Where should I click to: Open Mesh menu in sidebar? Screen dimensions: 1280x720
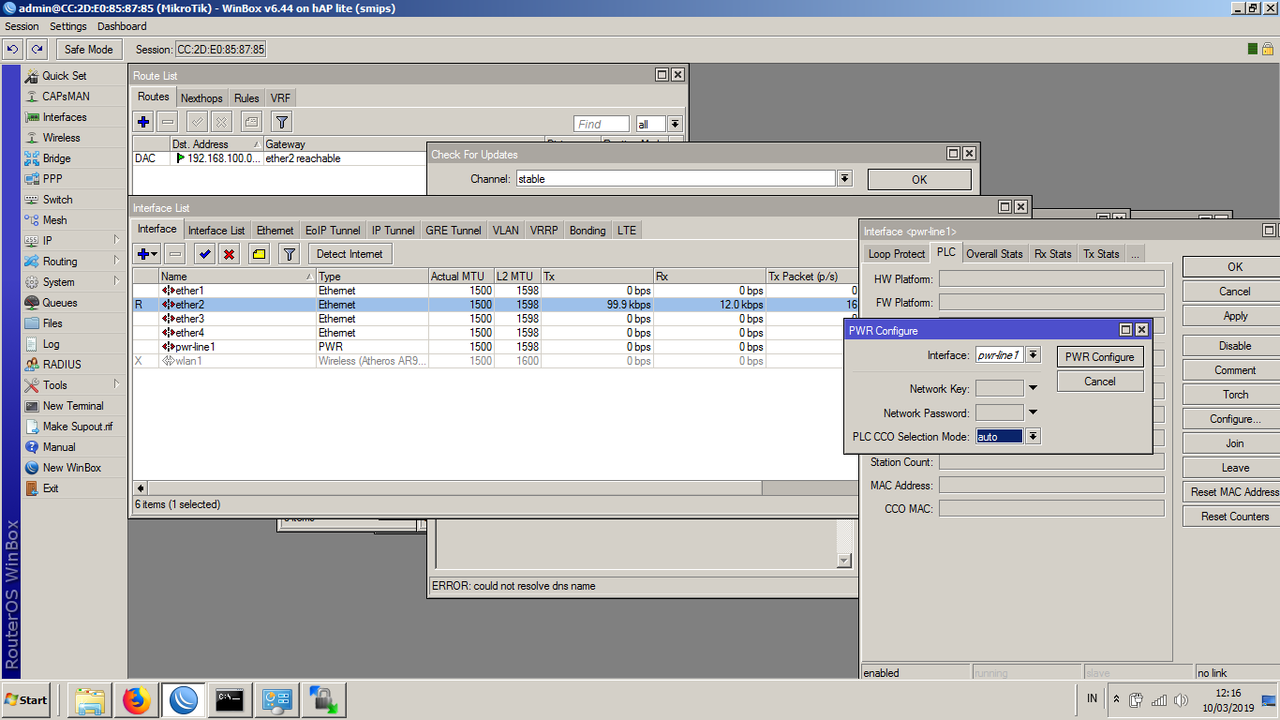[x=55, y=220]
